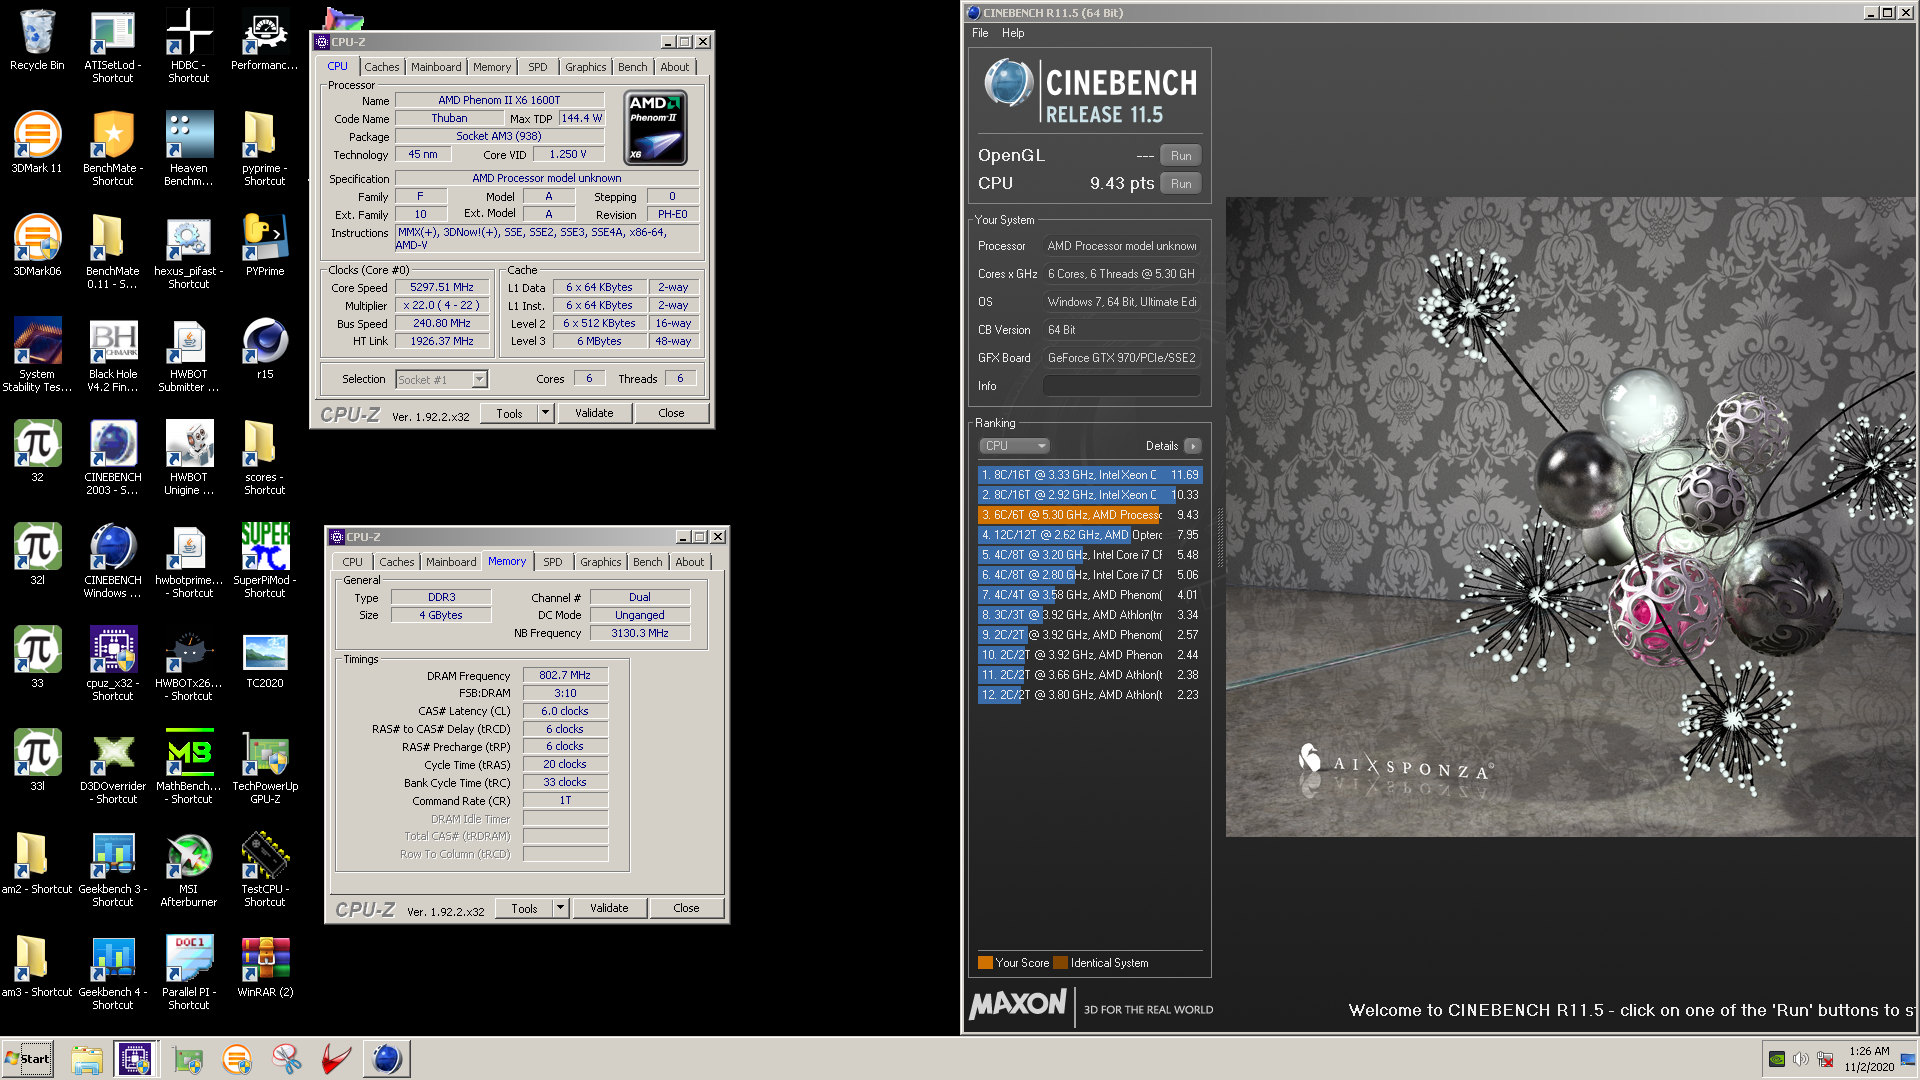The width and height of the screenshot is (1920, 1080).
Task: Open the Socket #1 selection dropdown
Action: pyautogui.click(x=441, y=379)
